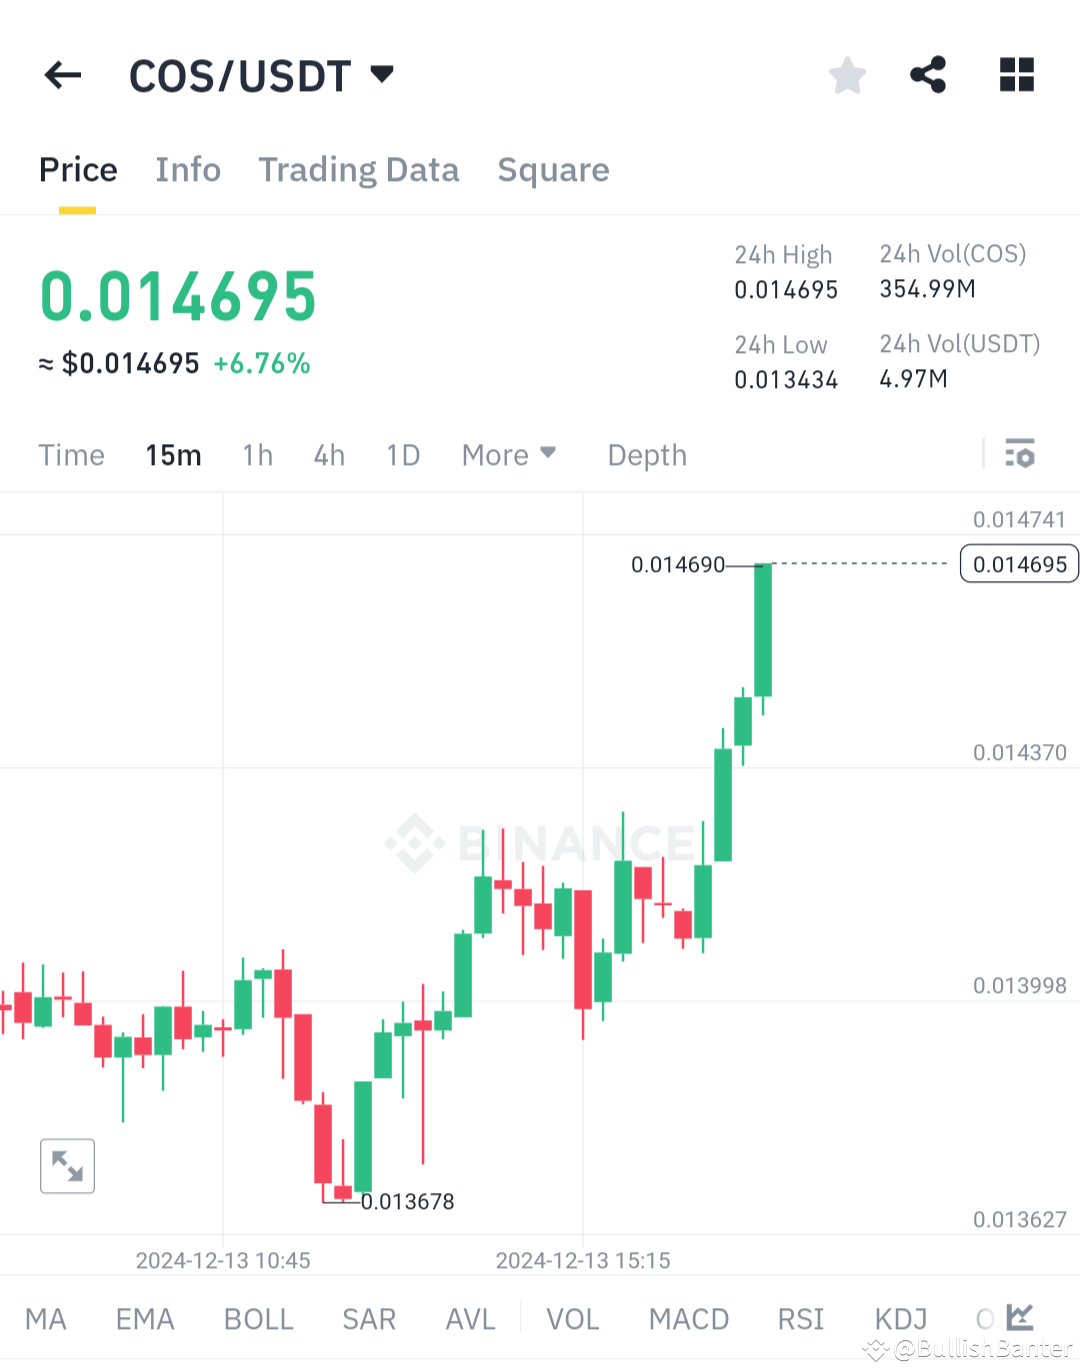Tap the back arrow to exit the chart
The image size is (1080, 1371).
point(62,75)
